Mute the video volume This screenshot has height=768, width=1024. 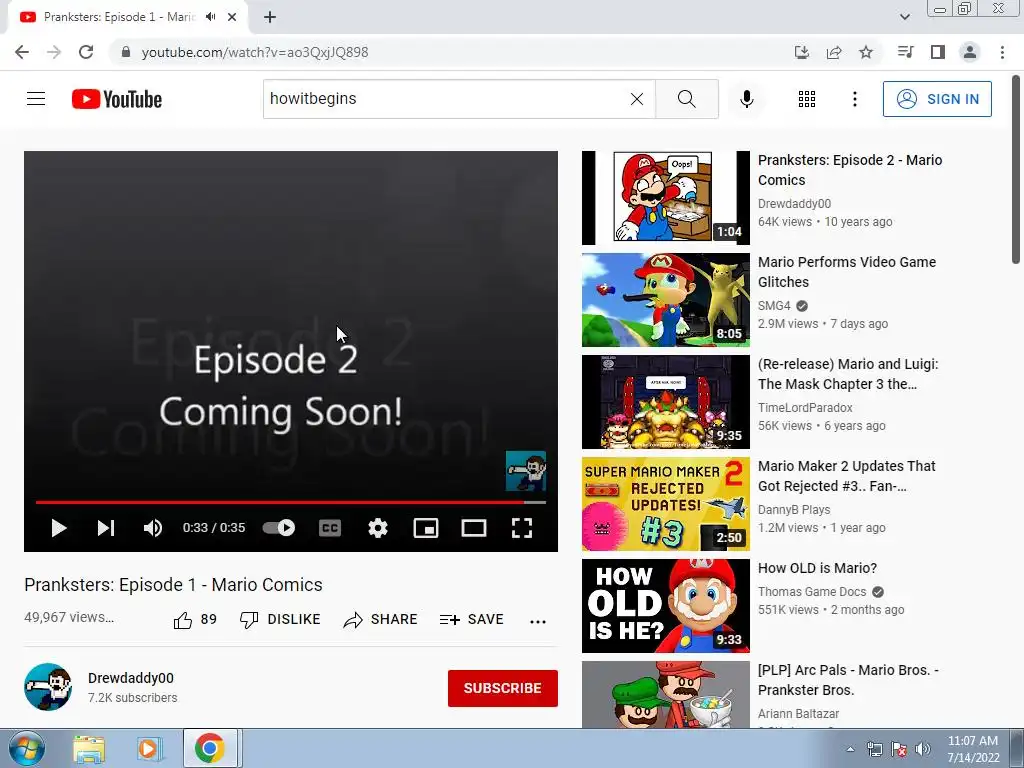(153, 528)
